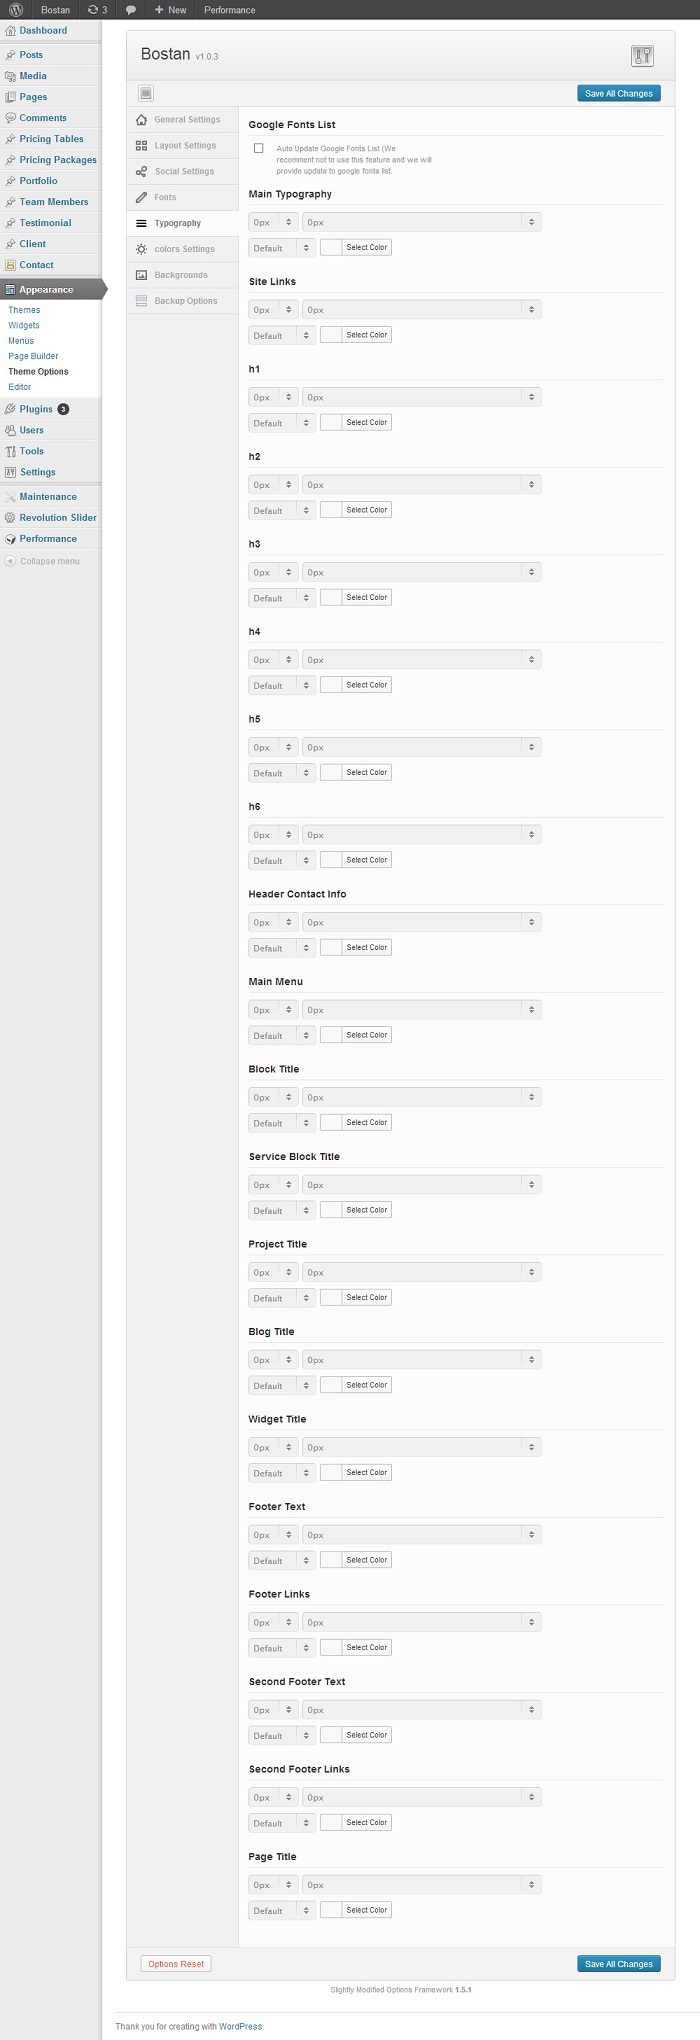This screenshot has height=2040, width=700.
Task: Open the h2 Select Color swatch
Action: [x=331, y=510]
